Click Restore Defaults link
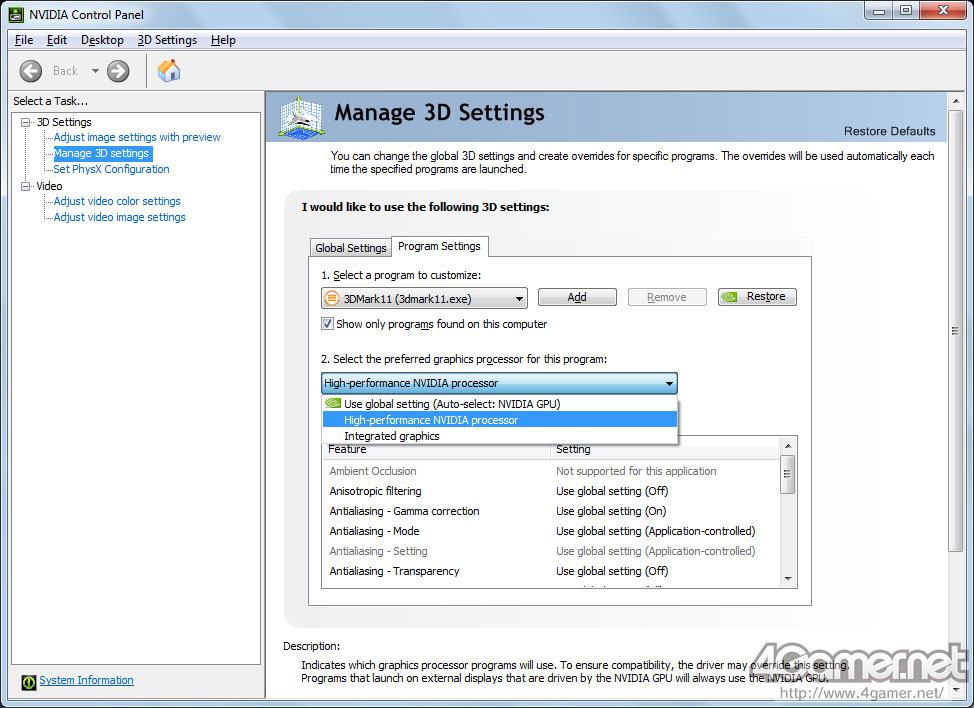This screenshot has height=708, width=974. [889, 131]
